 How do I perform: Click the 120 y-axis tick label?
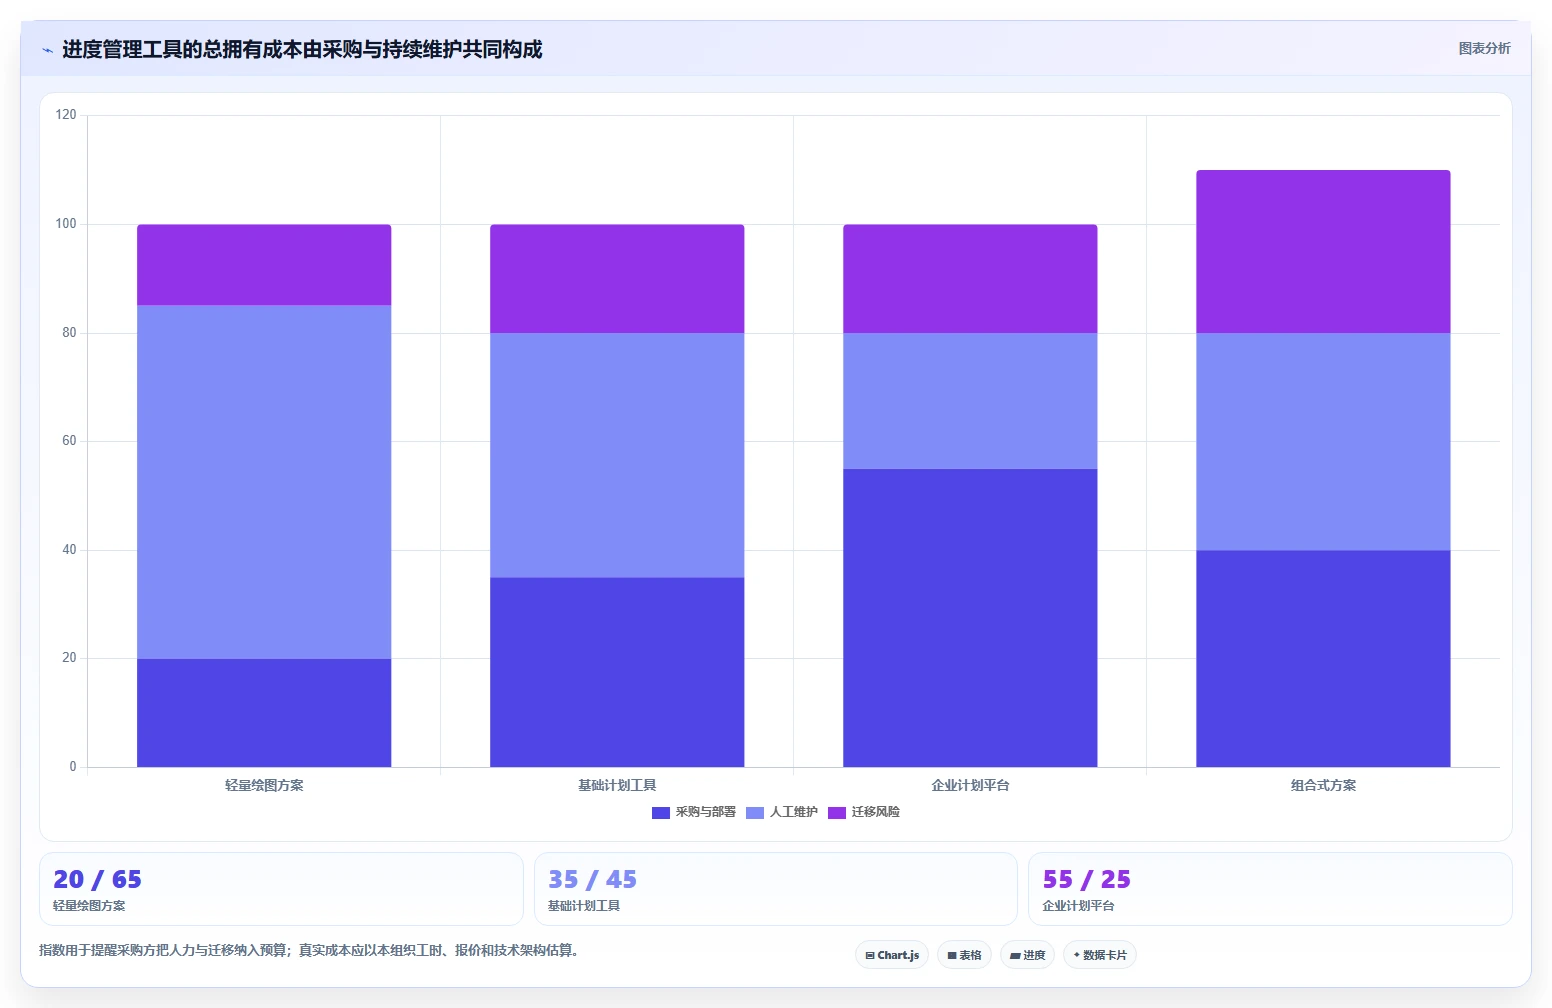66,115
